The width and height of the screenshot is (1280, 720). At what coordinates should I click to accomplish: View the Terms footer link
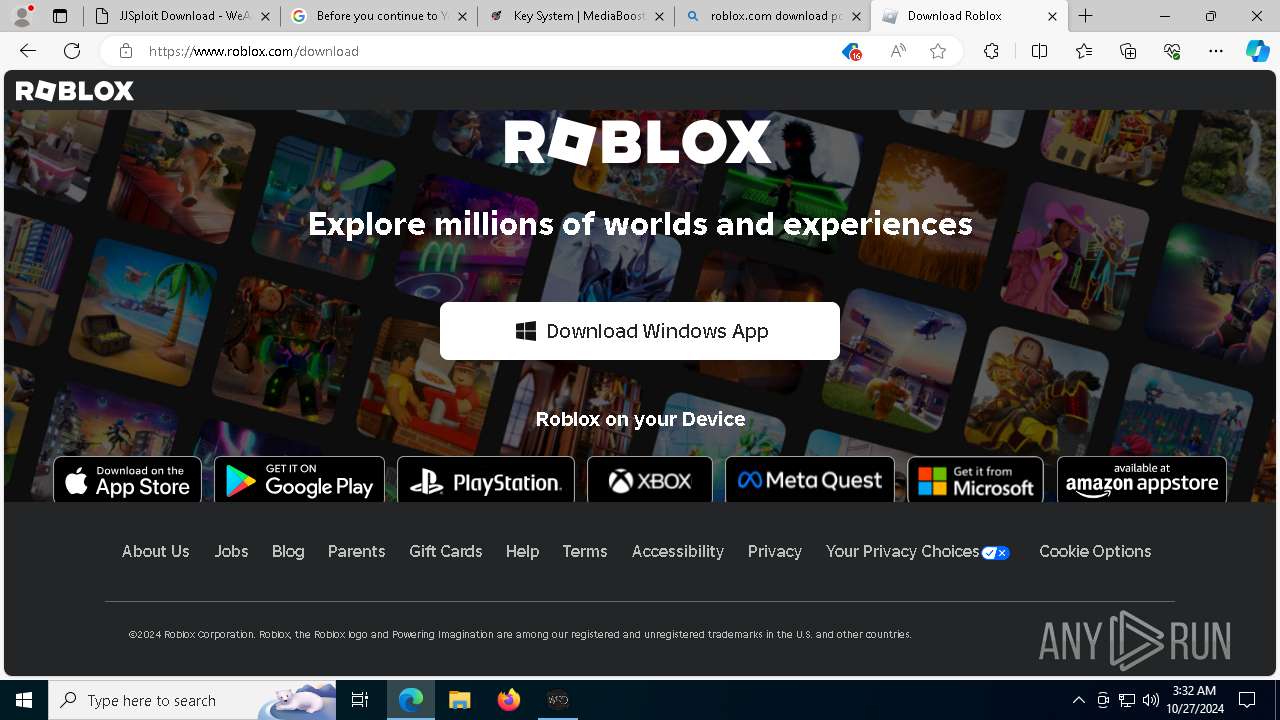pos(585,552)
